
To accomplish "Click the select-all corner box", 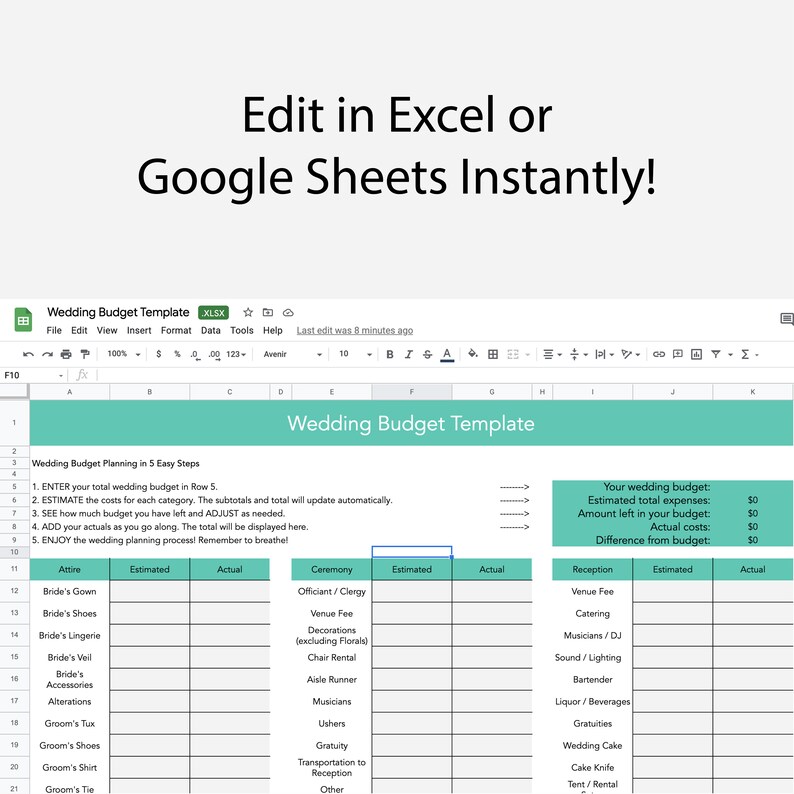I will tap(14, 391).
